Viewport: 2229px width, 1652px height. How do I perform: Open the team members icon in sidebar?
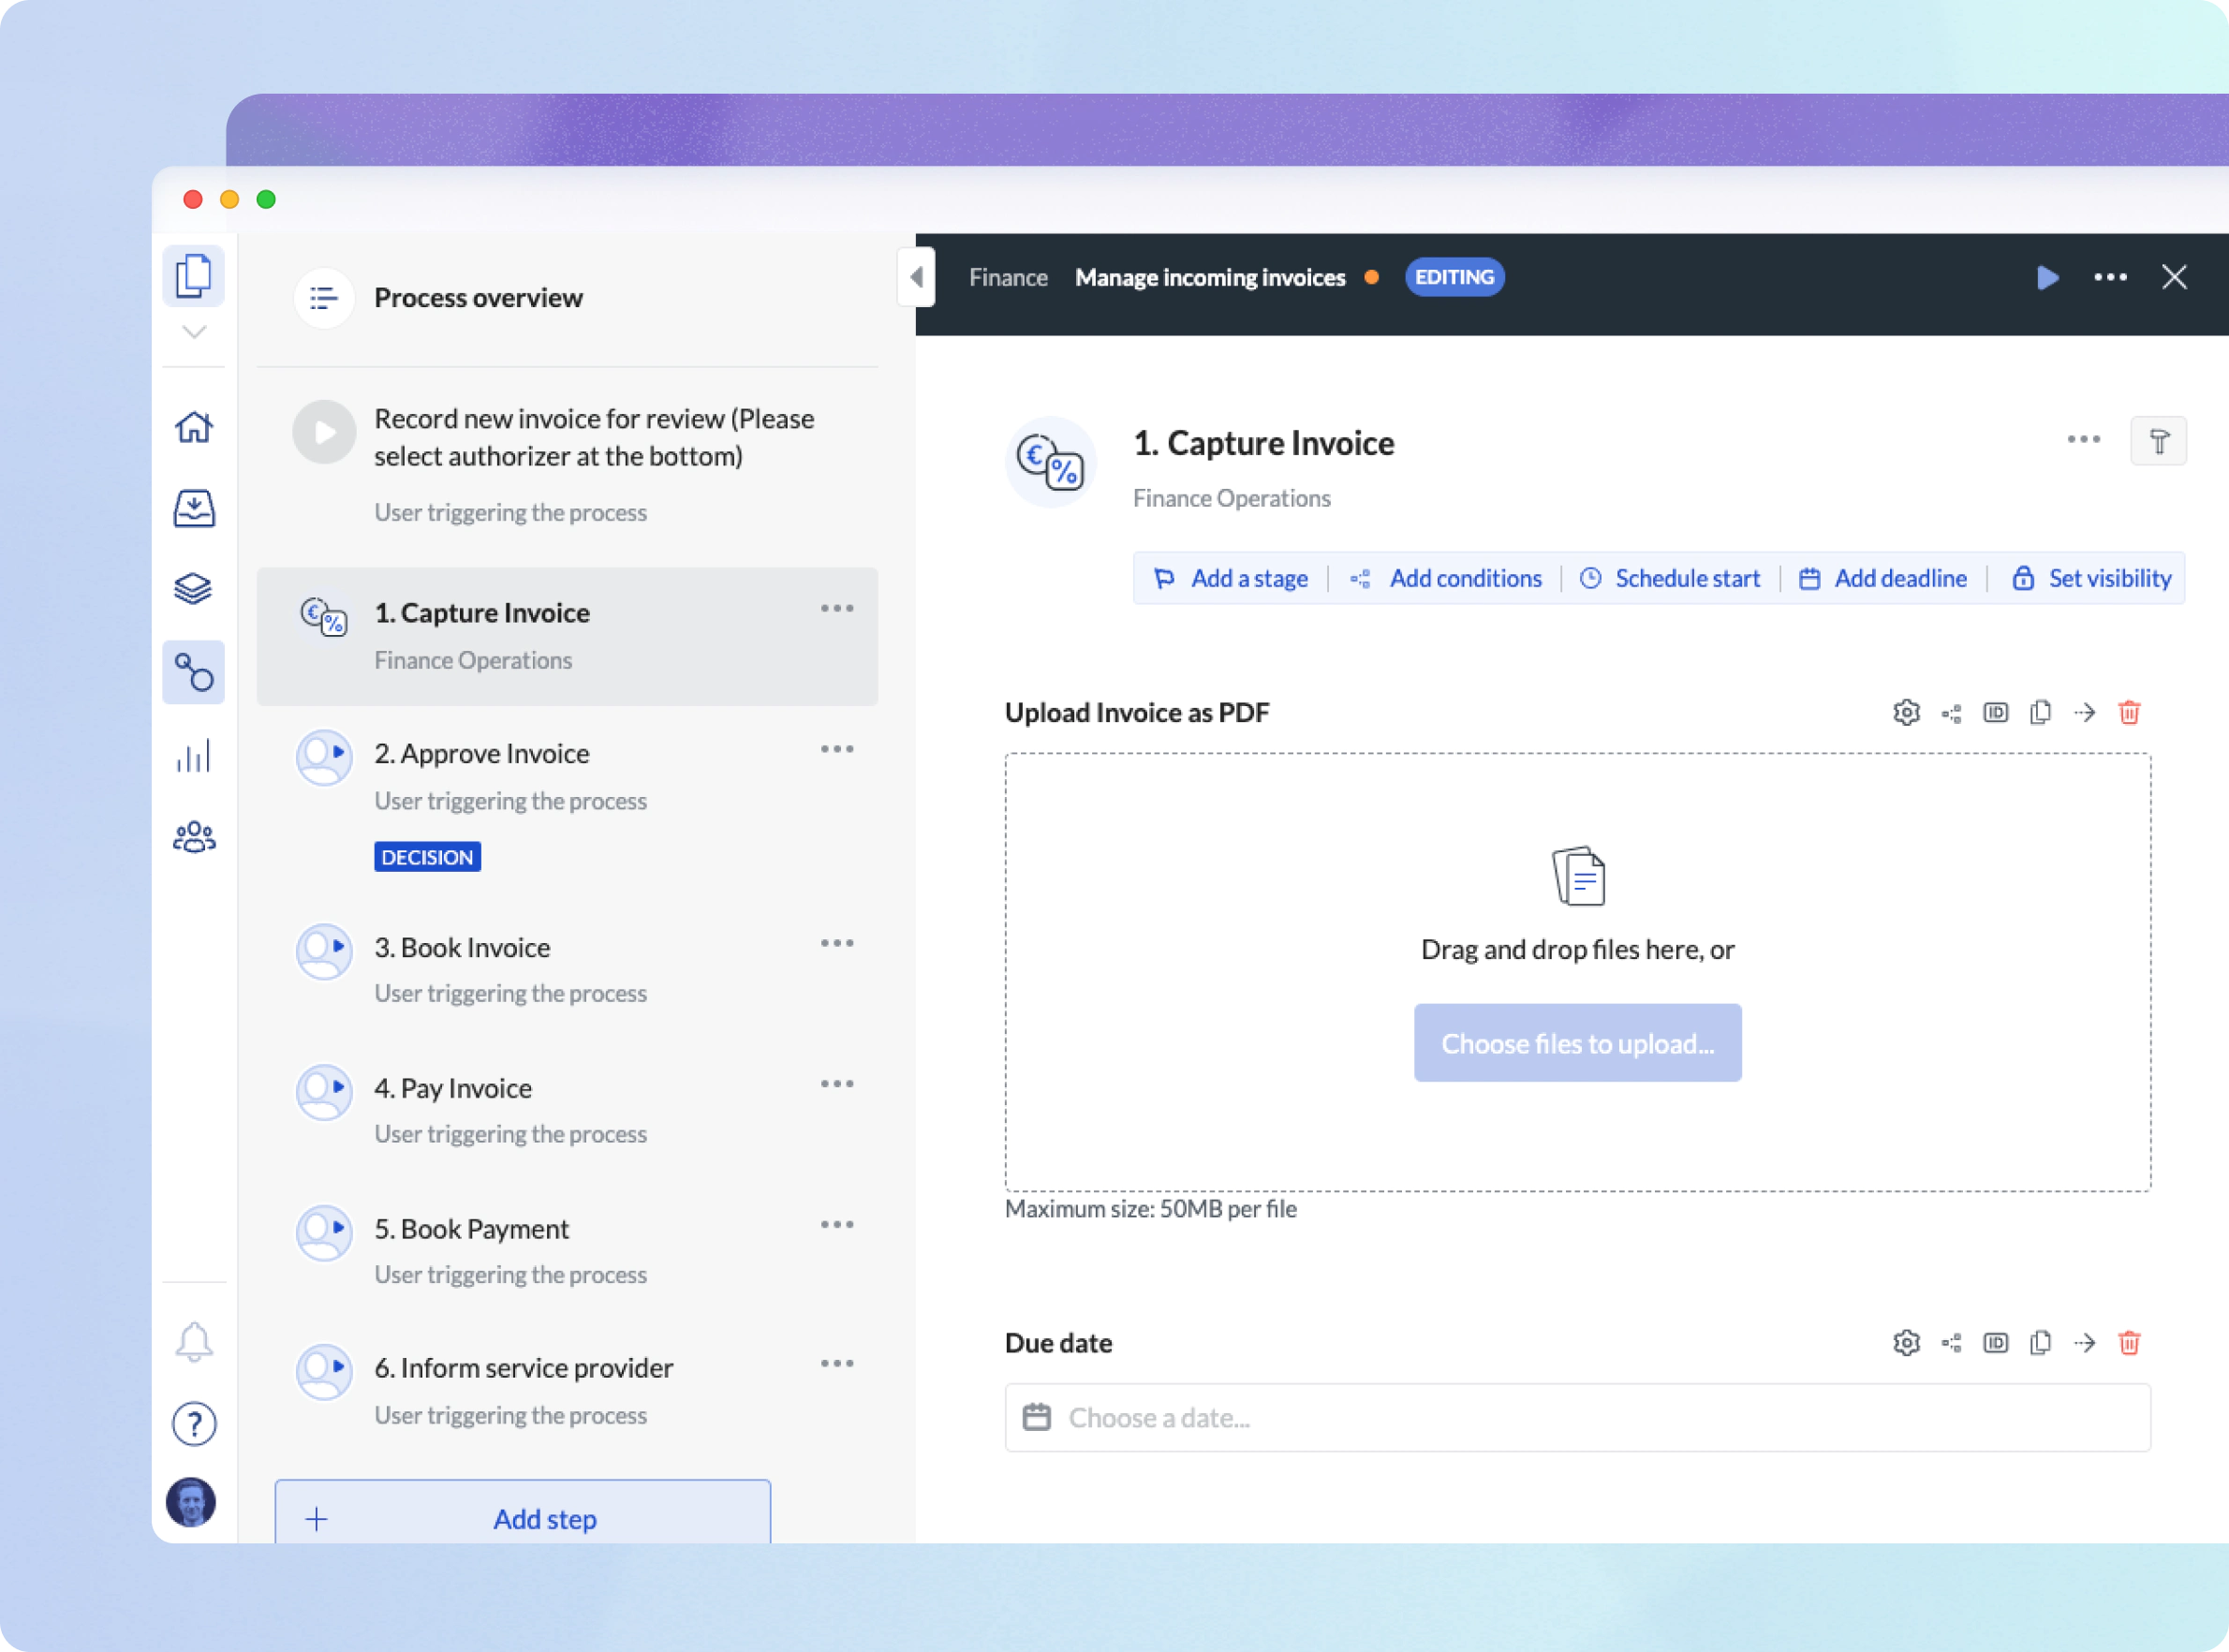193,837
